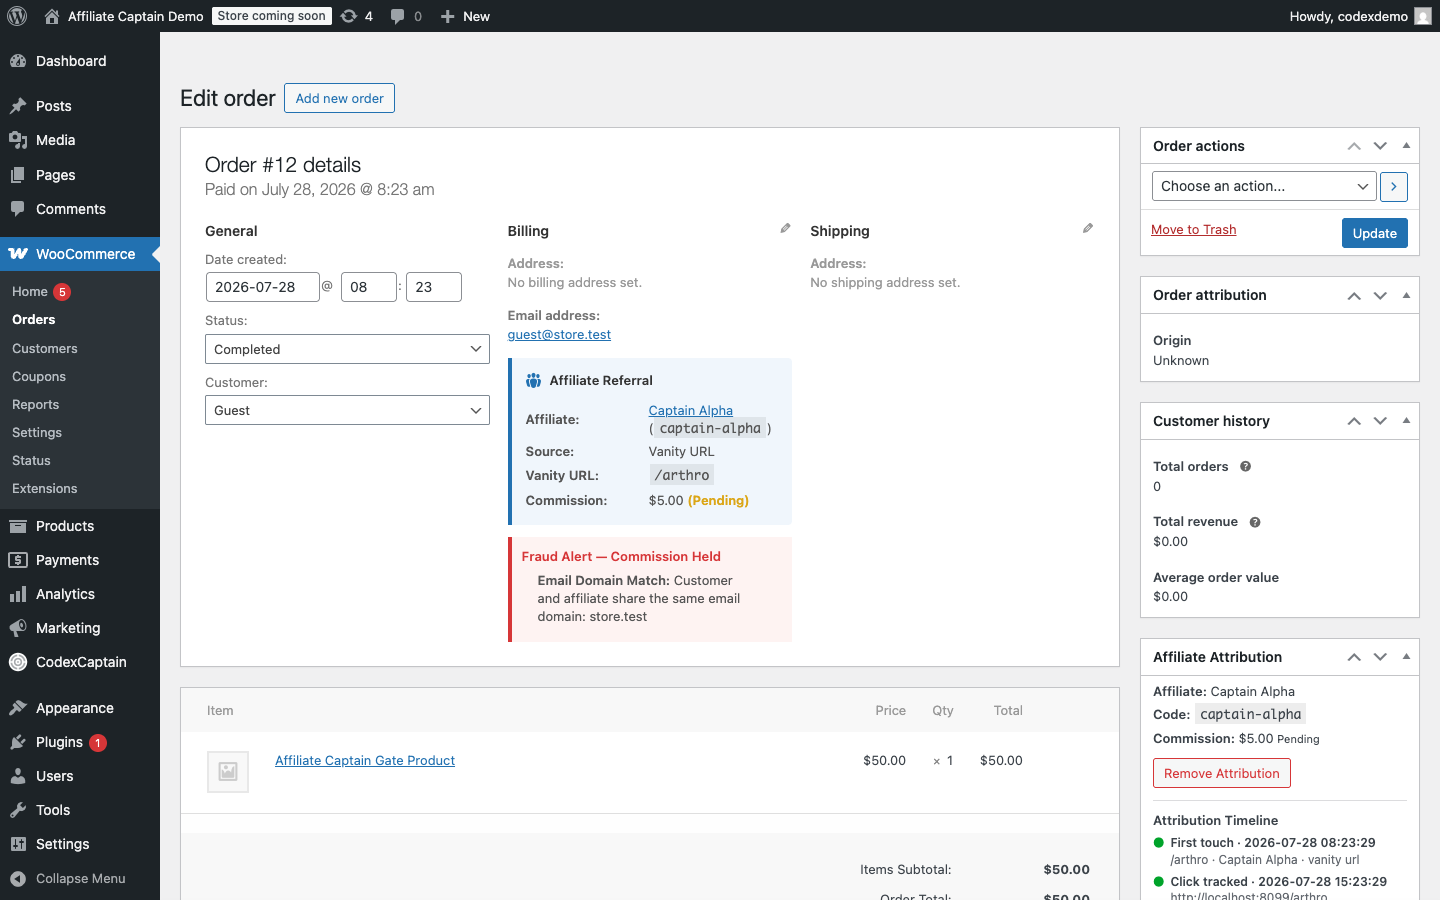Toggle the Affiliate Attribution panel

click(x=1406, y=657)
